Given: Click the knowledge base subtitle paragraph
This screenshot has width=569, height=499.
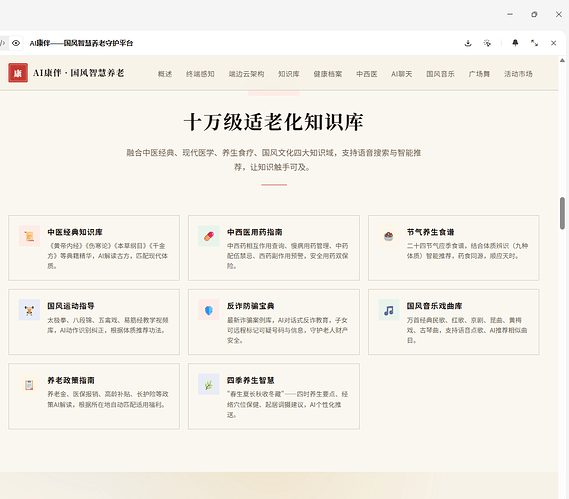Looking at the screenshot, I should (274, 160).
